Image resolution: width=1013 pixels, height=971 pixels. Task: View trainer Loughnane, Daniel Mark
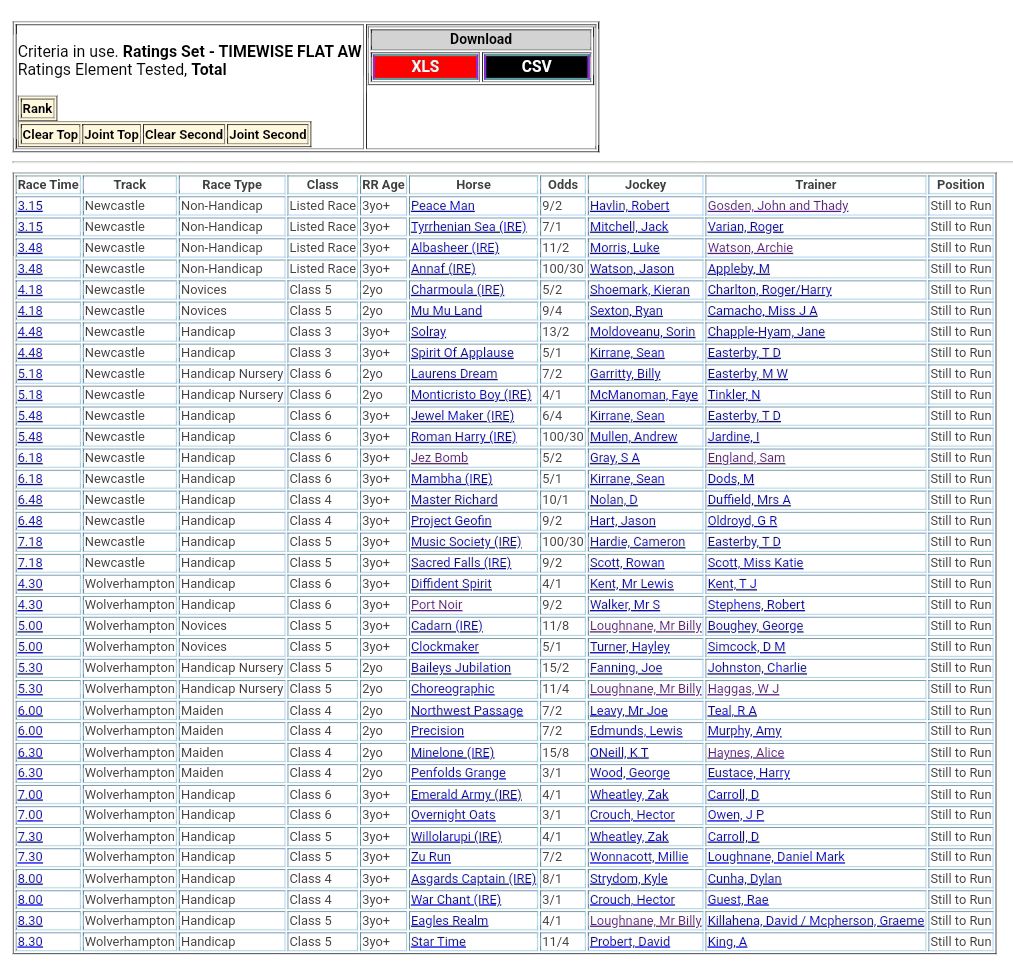point(775,857)
